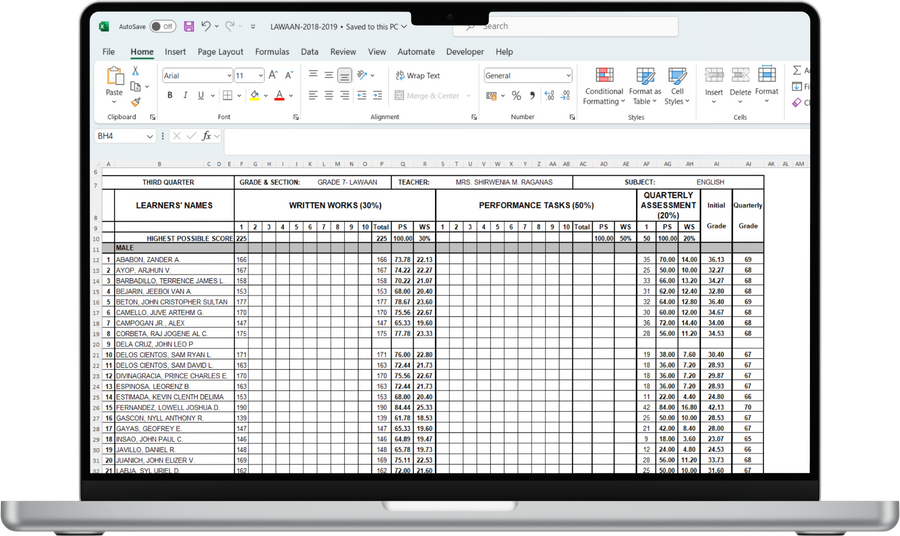The width and height of the screenshot is (900, 536).
Task: Click the Copy icon
Action: (x=135, y=86)
